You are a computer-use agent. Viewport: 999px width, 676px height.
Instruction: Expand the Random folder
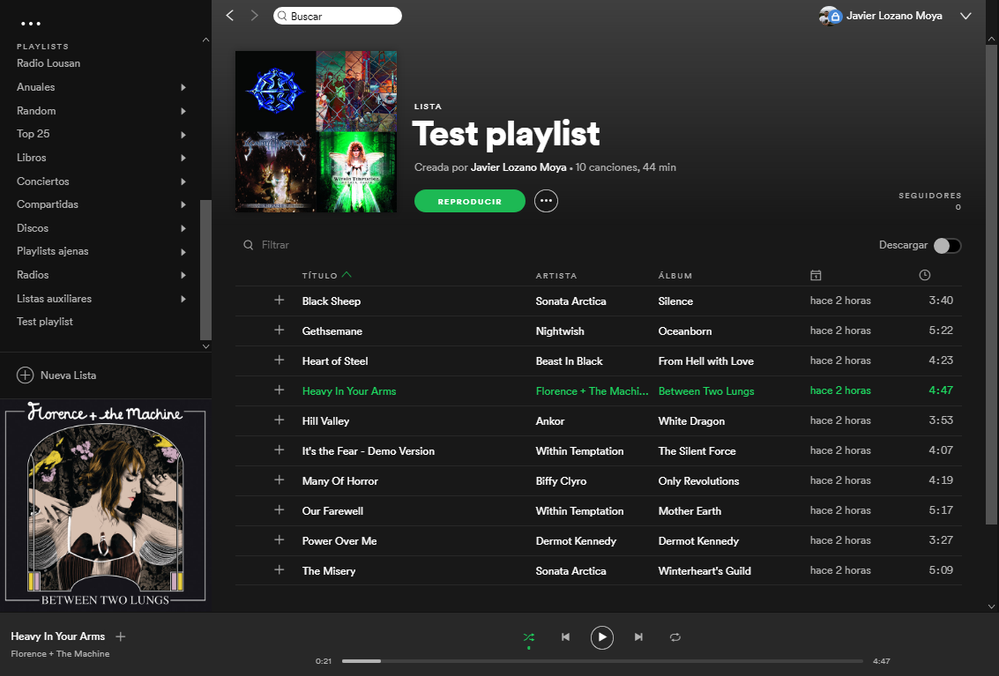(183, 111)
